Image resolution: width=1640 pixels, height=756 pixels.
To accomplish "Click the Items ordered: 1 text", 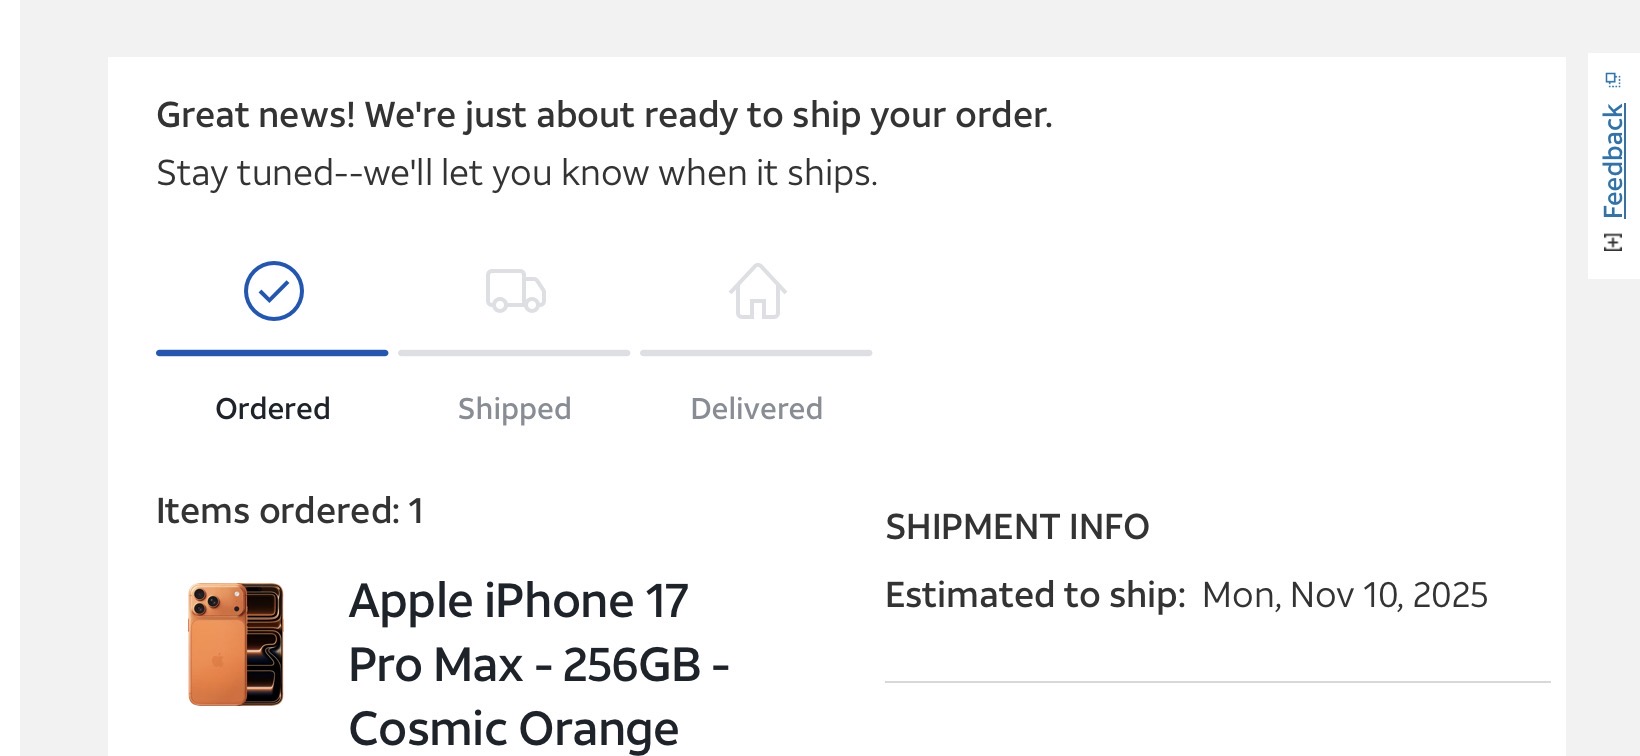I will tap(290, 511).
